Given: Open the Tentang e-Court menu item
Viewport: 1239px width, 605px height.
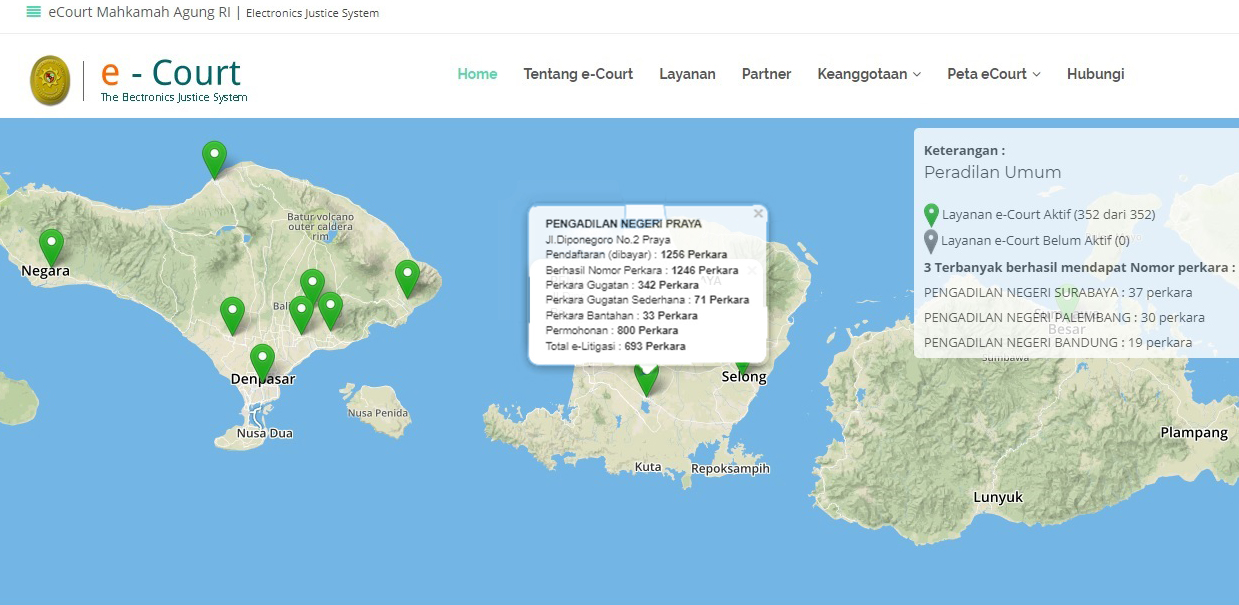Looking at the screenshot, I should (x=578, y=74).
